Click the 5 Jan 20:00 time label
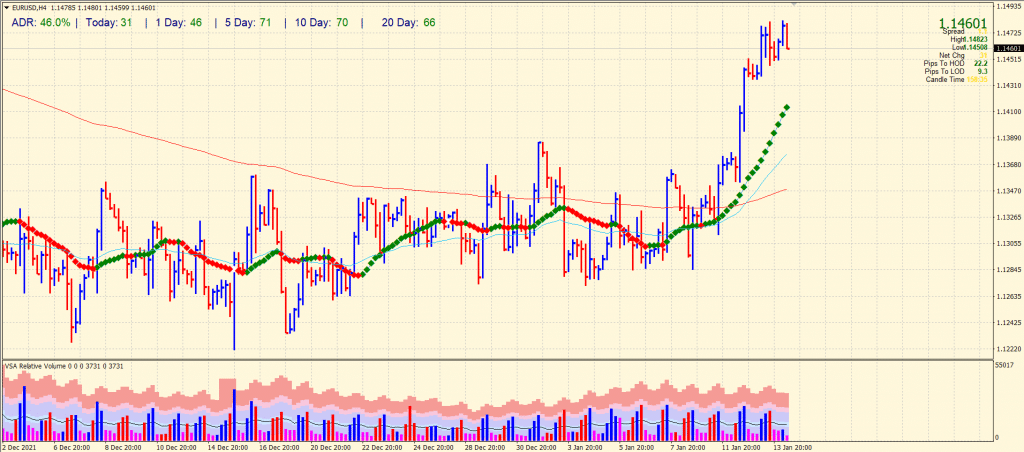 pos(637,448)
